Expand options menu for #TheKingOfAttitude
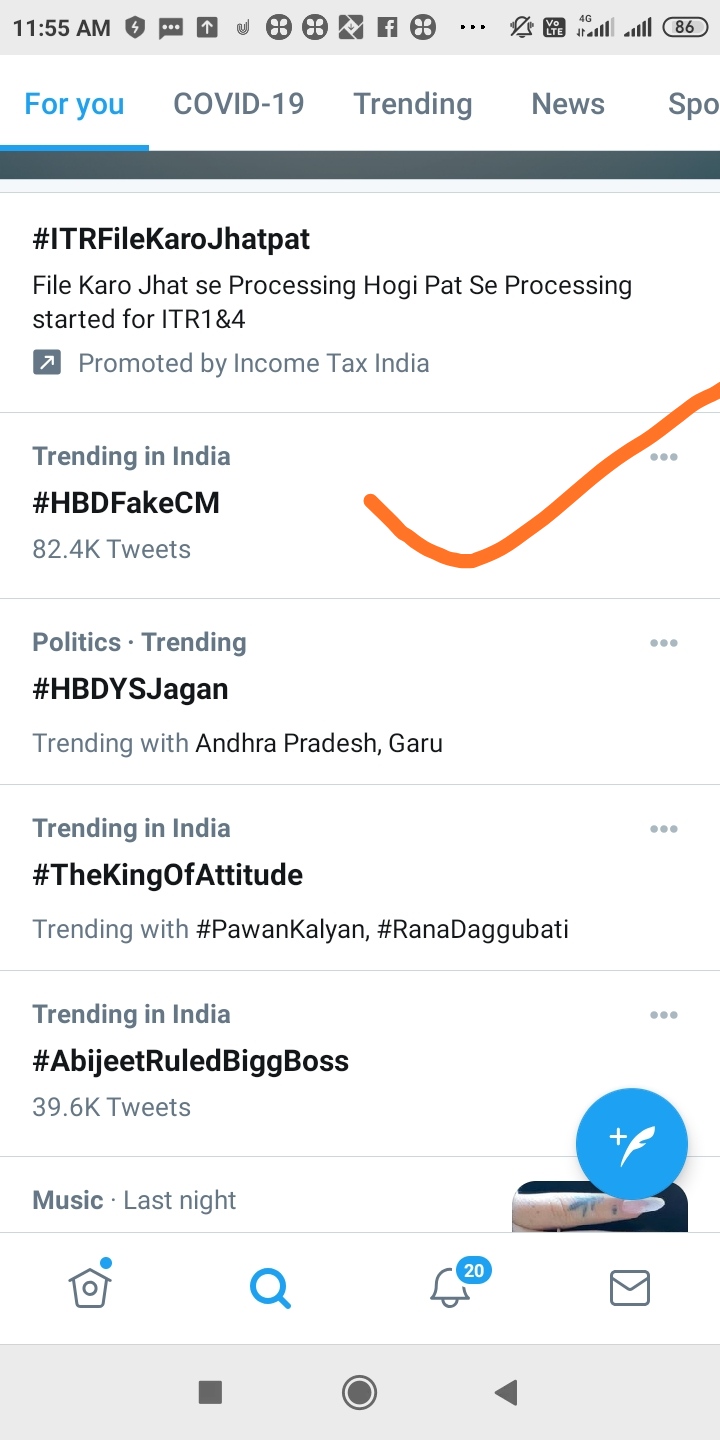720x1440 pixels. [x=664, y=829]
